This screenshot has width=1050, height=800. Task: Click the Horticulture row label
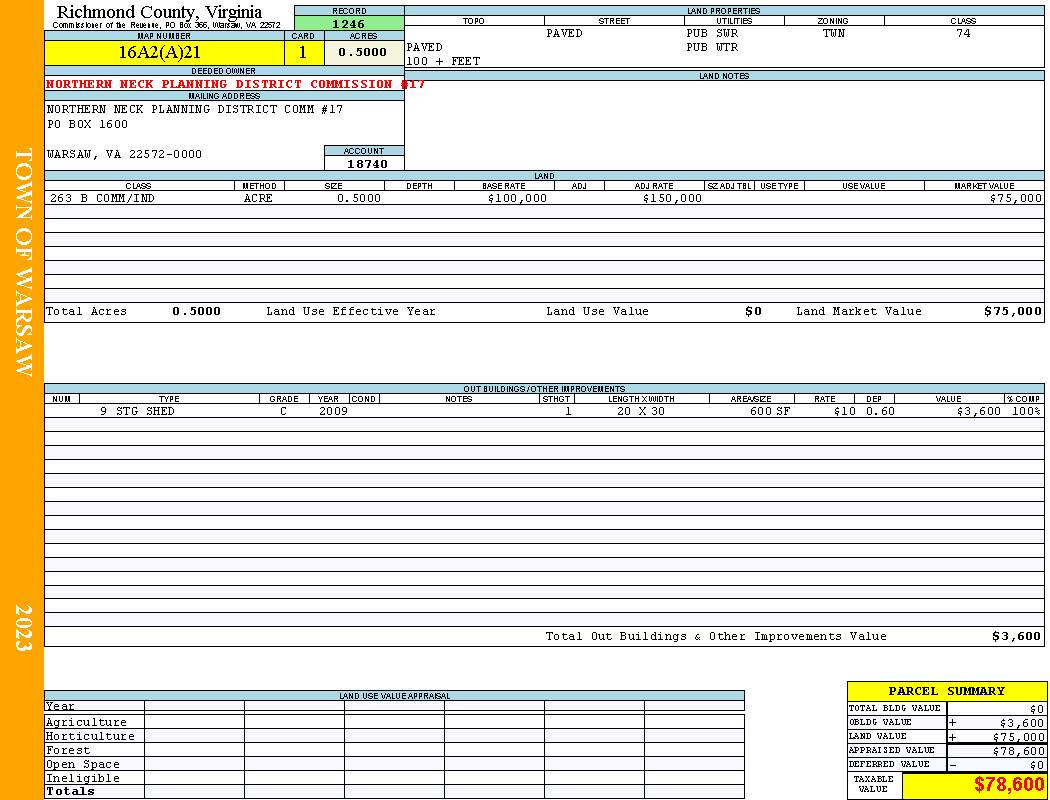90,736
